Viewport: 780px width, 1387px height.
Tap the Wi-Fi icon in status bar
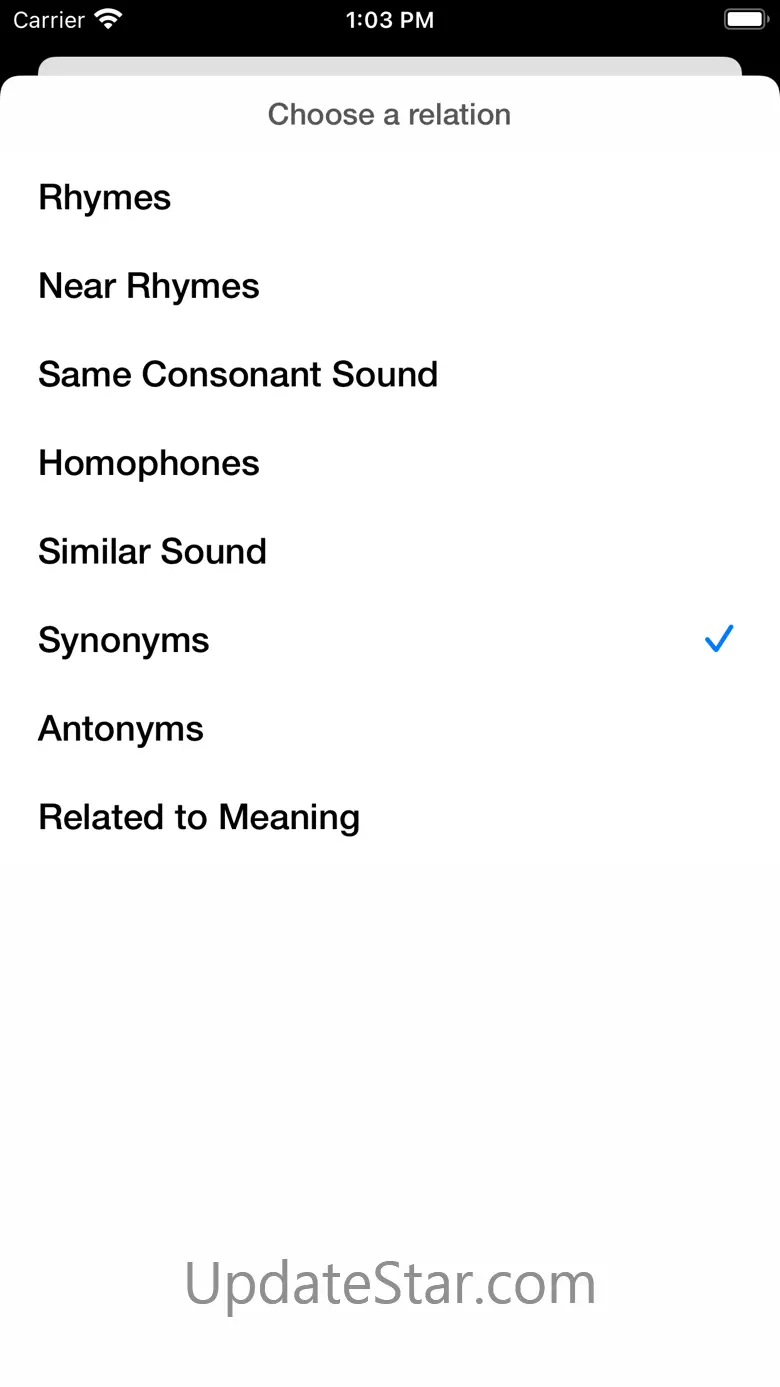(107, 19)
